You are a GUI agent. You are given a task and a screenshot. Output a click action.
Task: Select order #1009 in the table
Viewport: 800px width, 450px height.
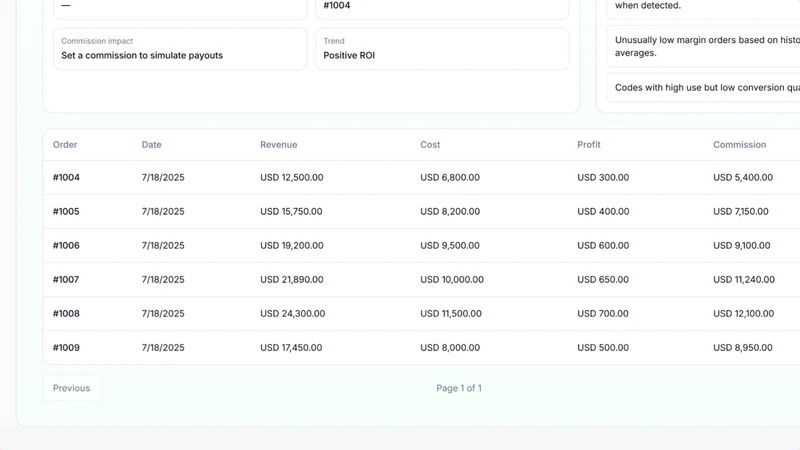(x=66, y=348)
